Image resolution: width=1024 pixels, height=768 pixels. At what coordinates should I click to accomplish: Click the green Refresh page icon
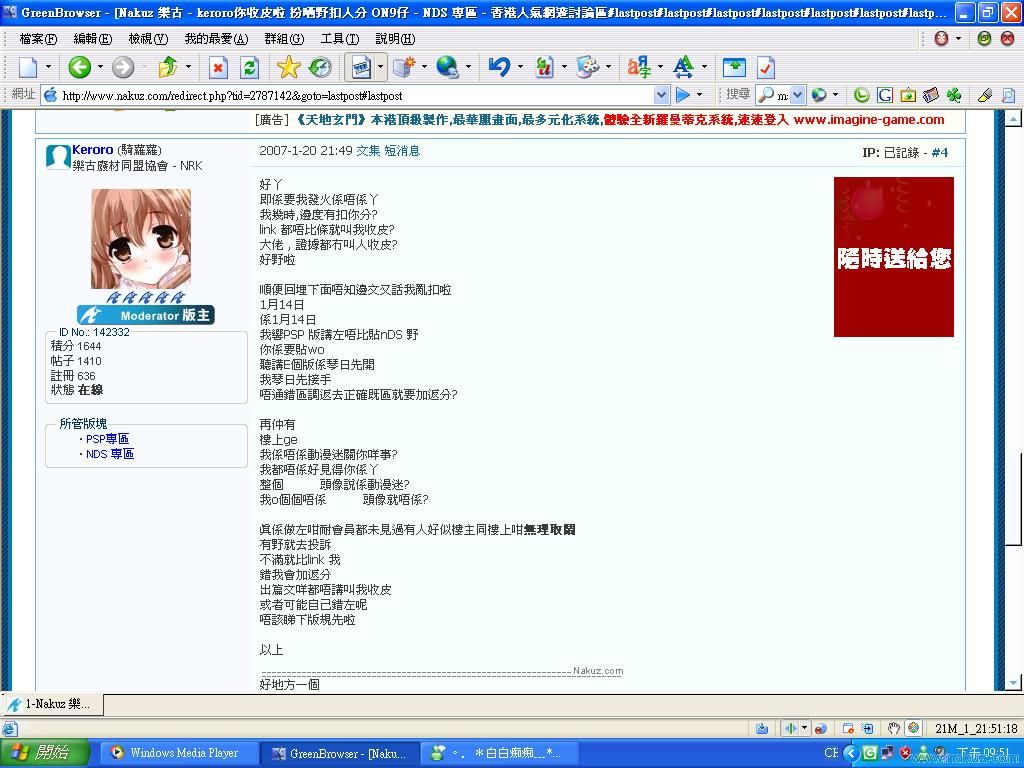(250, 67)
